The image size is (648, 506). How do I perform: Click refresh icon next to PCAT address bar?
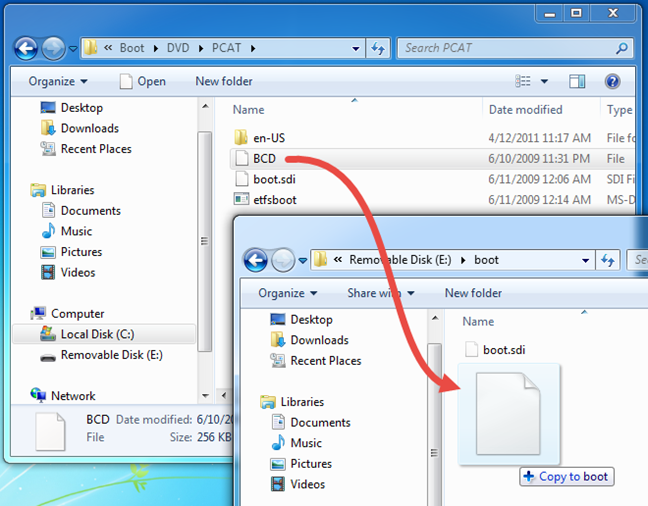(x=378, y=47)
